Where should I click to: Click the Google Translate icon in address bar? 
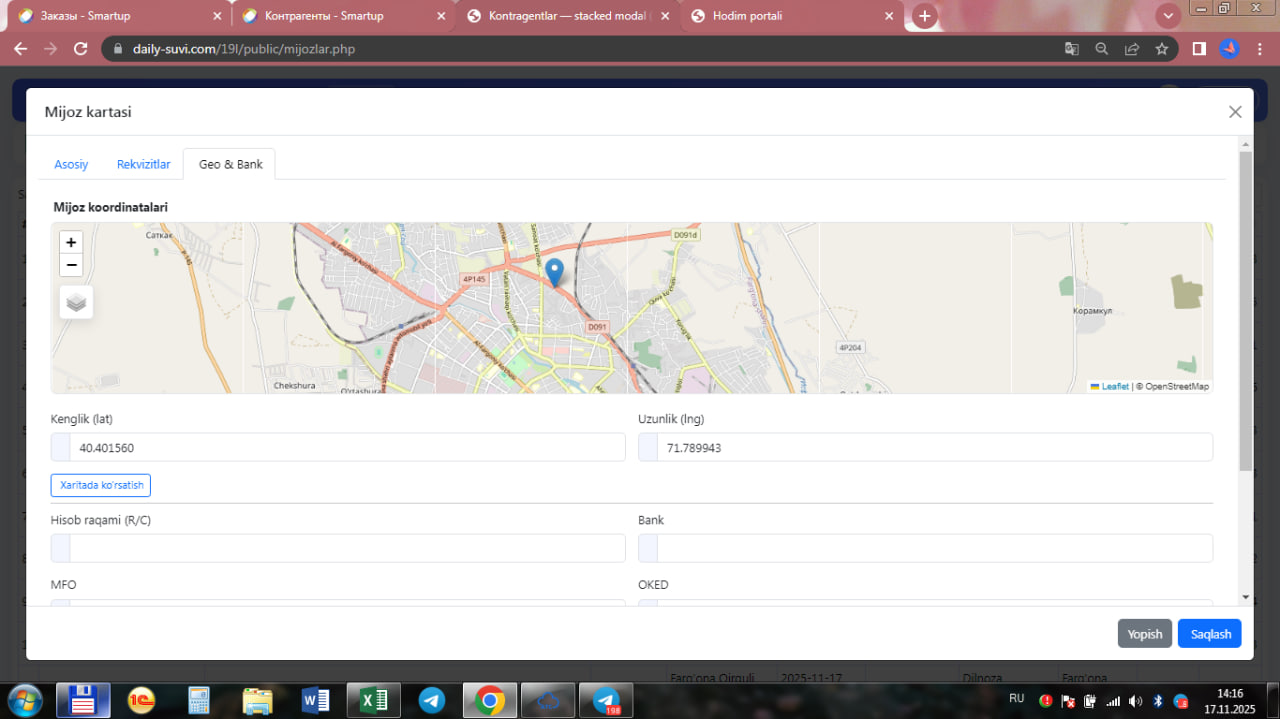point(1071,48)
